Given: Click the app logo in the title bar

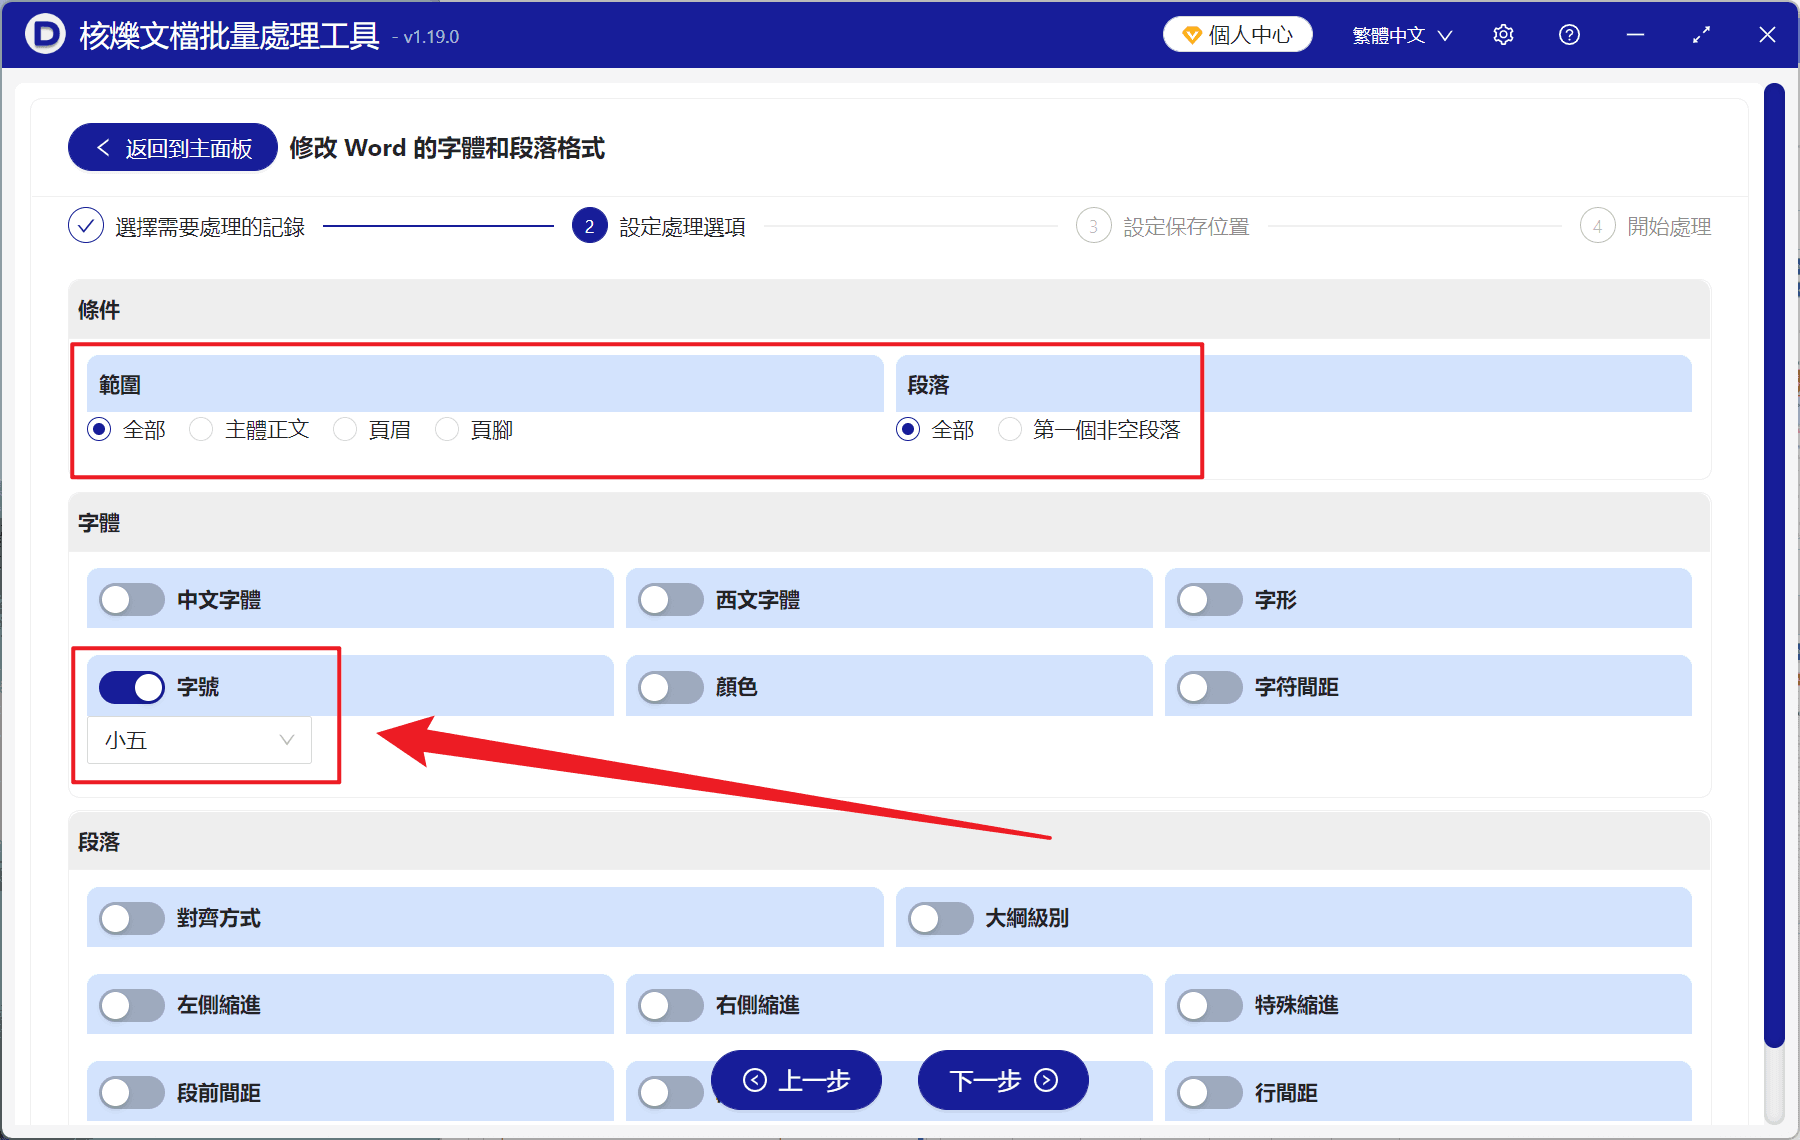Looking at the screenshot, I should pos(44,34).
